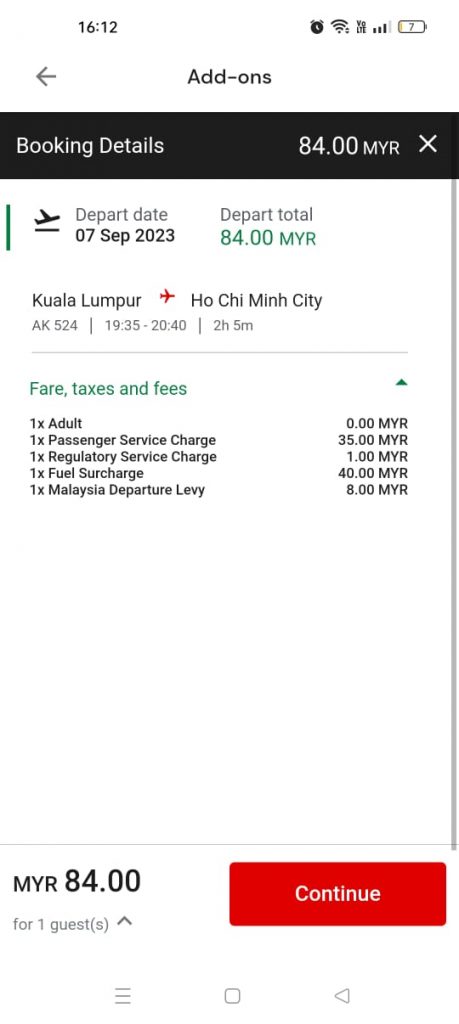Screen dimensions: 459x1024
Task: Collapse Fare, taxes and fees section
Action: tap(402, 383)
